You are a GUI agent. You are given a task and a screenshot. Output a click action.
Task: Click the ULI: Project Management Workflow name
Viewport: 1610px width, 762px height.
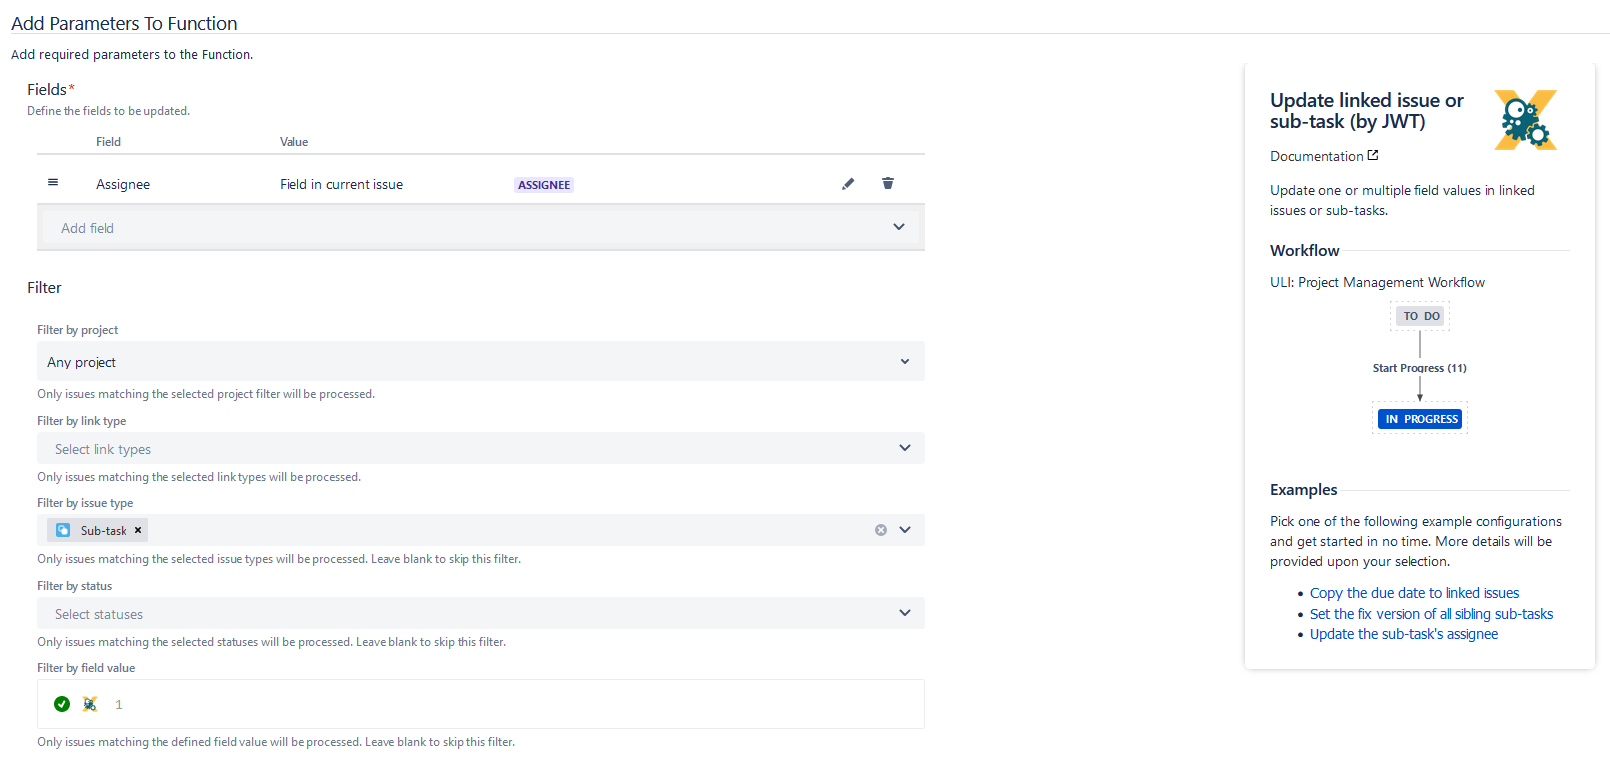(1377, 282)
